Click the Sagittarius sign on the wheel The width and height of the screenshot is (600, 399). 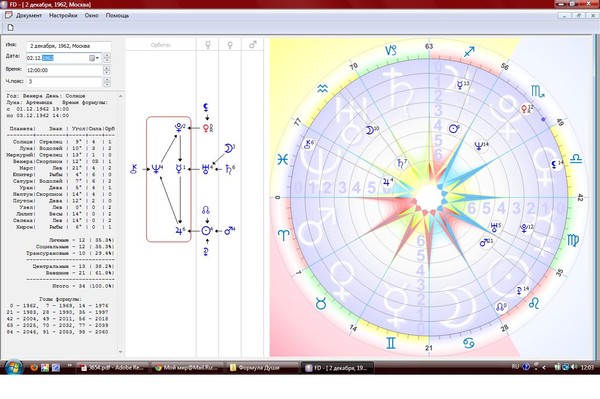(469, 52)
